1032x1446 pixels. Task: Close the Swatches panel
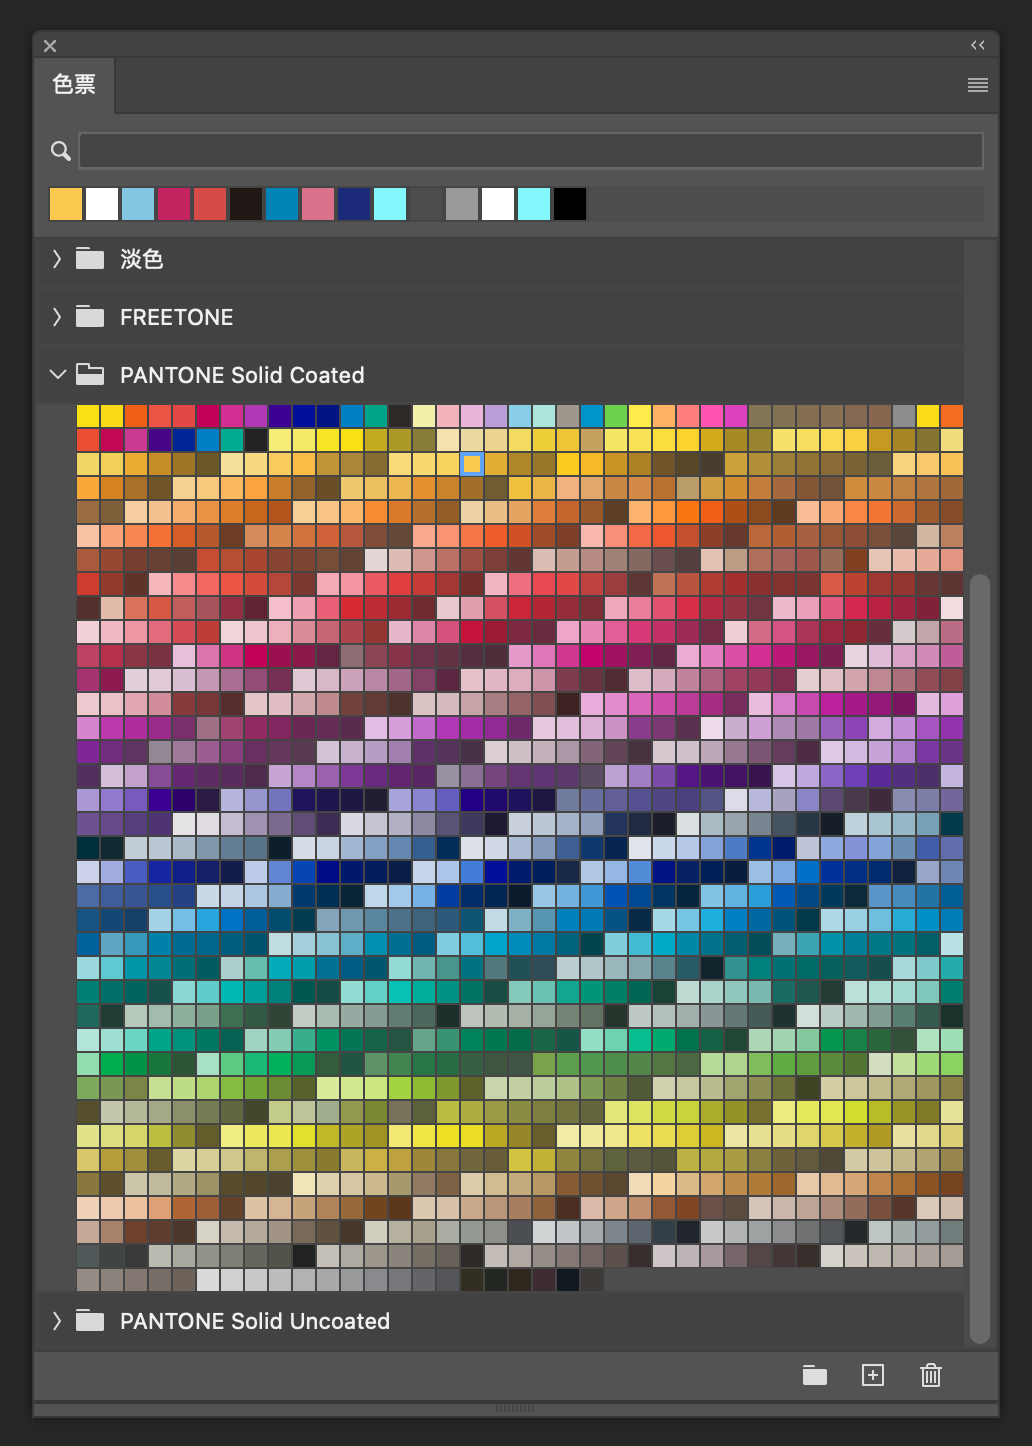coord(50,46)
